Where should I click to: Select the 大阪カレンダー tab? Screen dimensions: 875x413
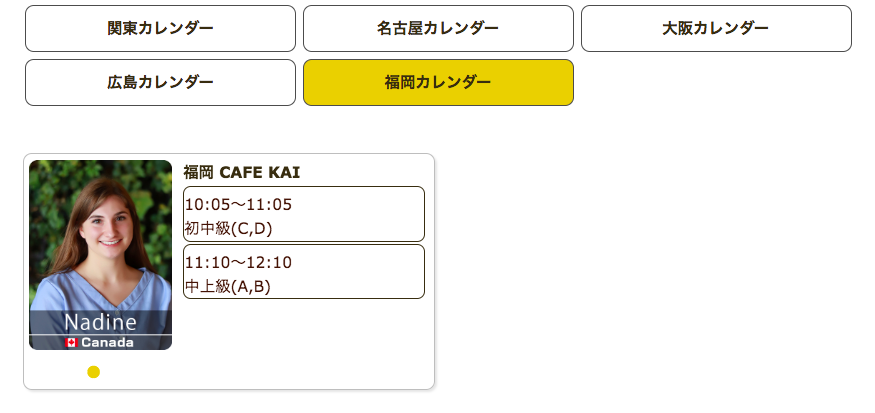(x=716, y=28)
